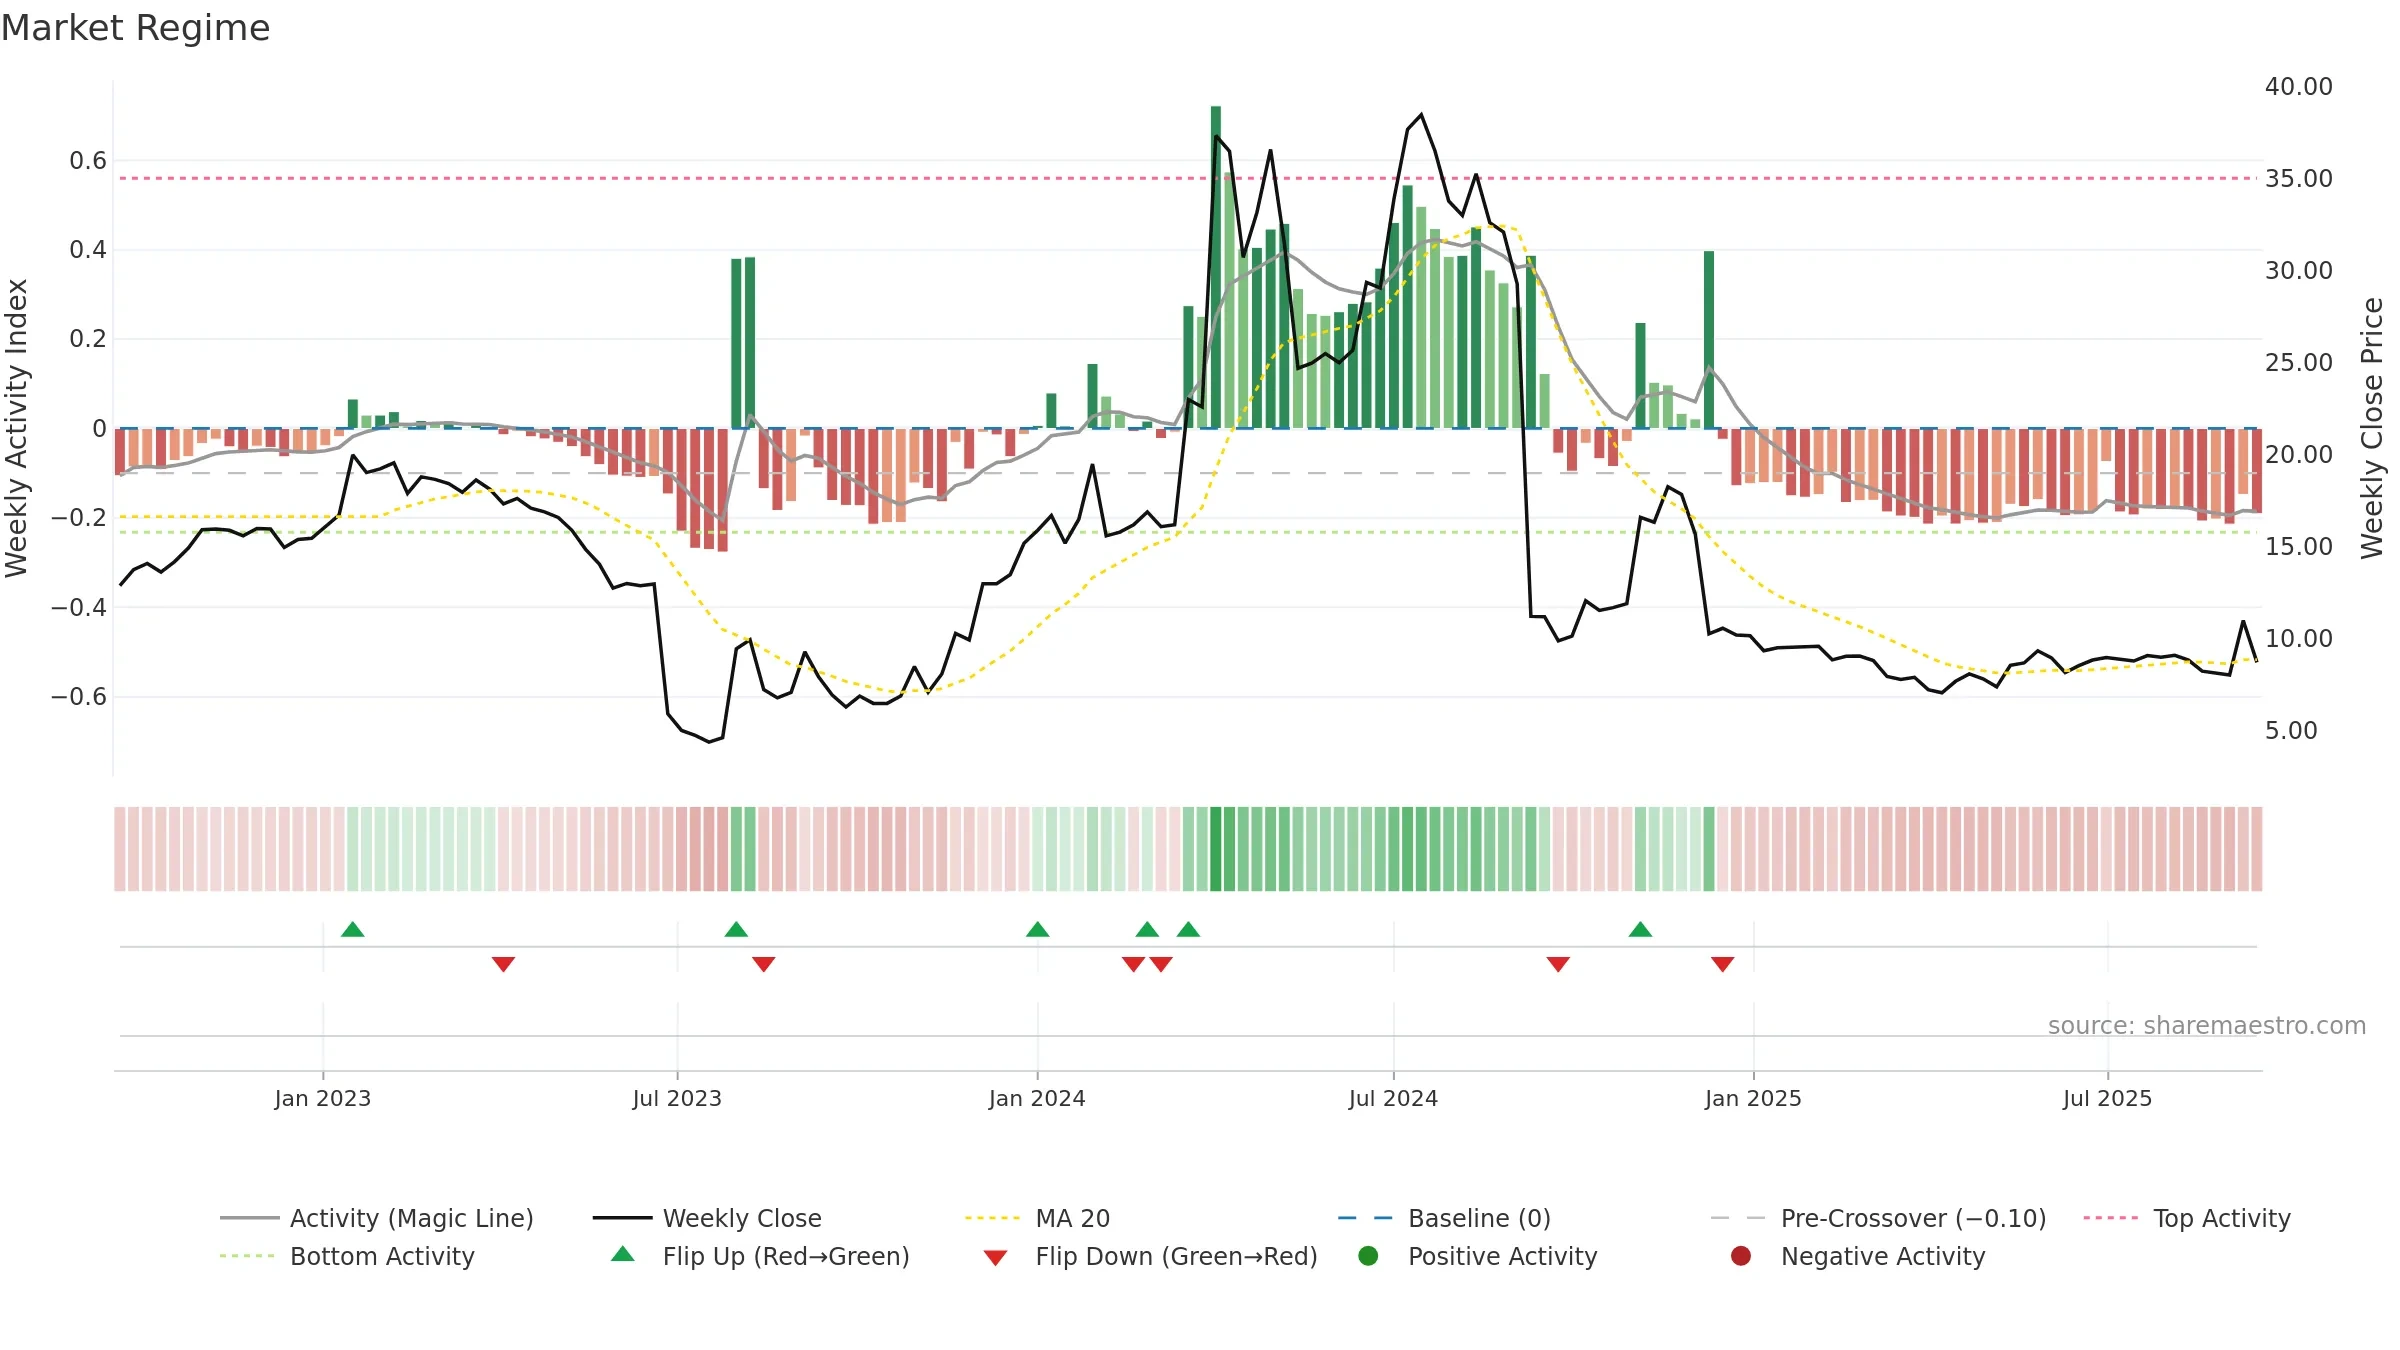Click the green Positive Activity legend dot
The width and height of the screenshot is (2400, 1350).
1368,1255
